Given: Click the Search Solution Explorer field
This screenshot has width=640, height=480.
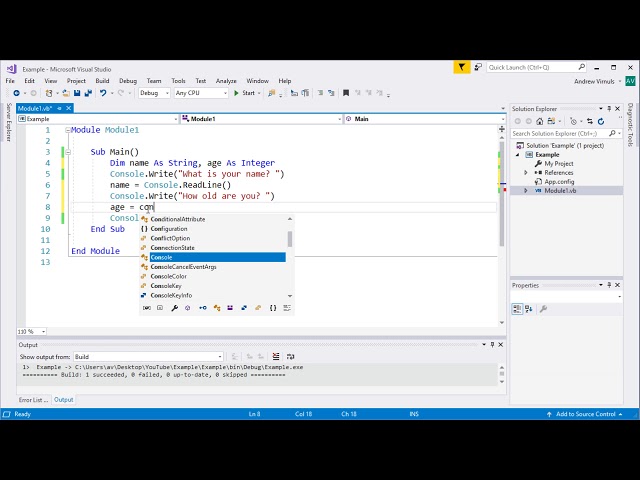Looking at the screenshot, I should (567, 133).
